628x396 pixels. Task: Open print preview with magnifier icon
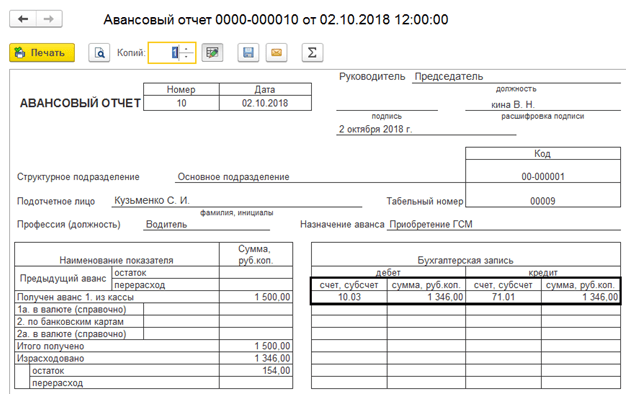click(99, 52)
